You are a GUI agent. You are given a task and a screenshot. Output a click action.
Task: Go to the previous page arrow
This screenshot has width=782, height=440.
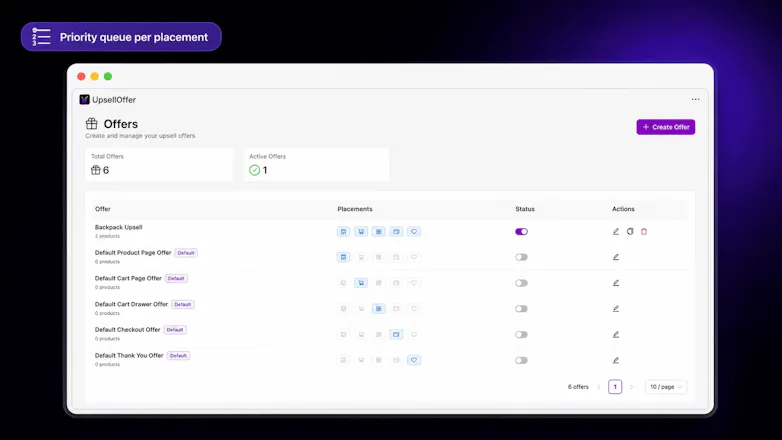tap(599, 387)
